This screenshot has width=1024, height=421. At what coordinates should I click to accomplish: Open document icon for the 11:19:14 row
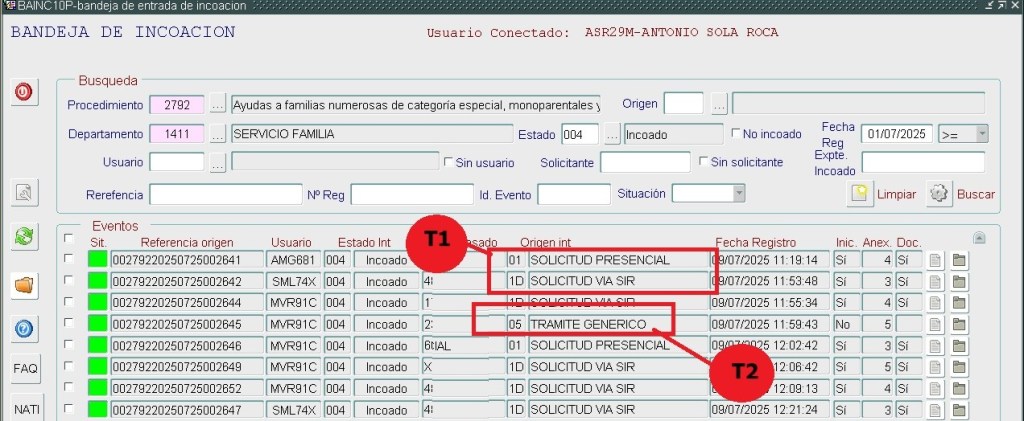click(x=936, y=261)
